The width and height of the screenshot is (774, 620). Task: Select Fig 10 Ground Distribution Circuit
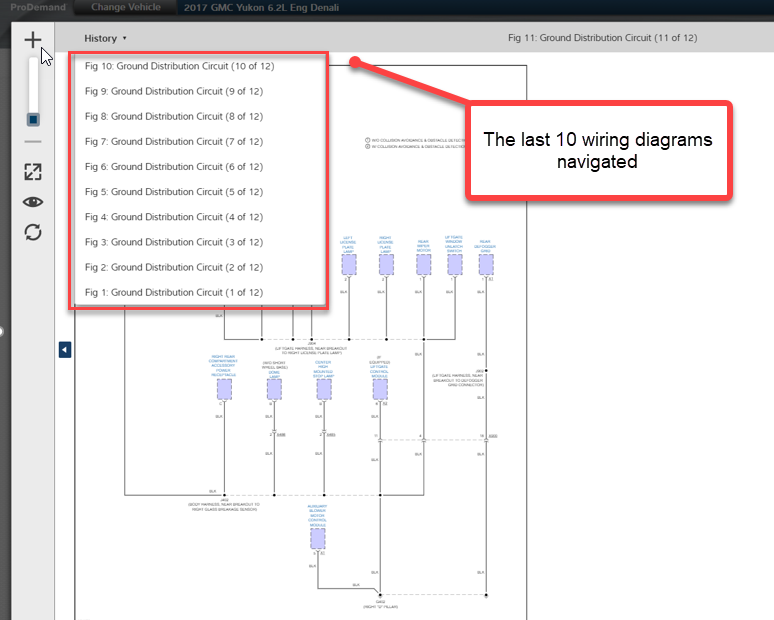coord(179,67)
